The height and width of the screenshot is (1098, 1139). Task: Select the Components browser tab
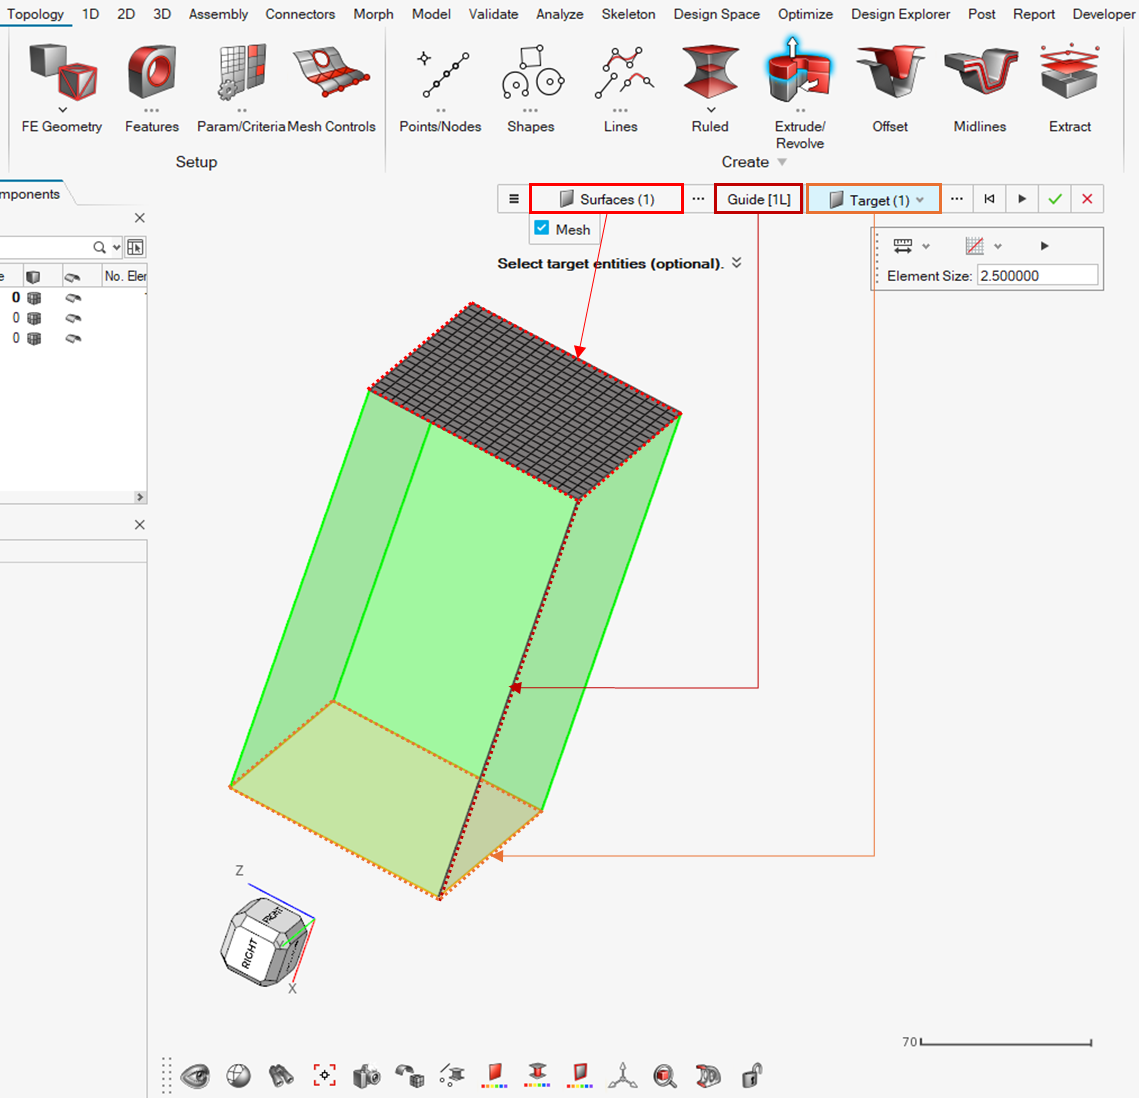point(31,194)
